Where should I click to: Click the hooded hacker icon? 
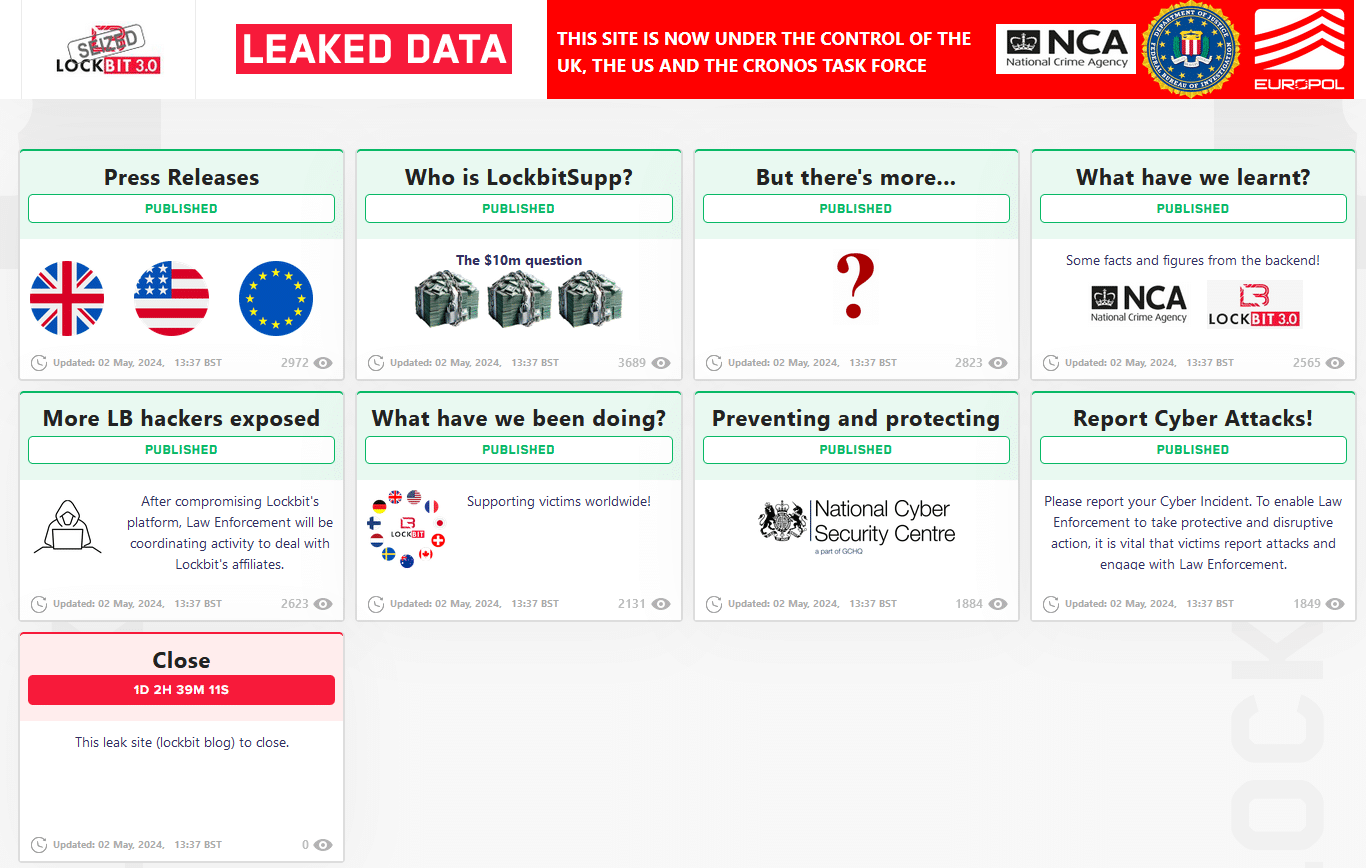click(67, 527)
